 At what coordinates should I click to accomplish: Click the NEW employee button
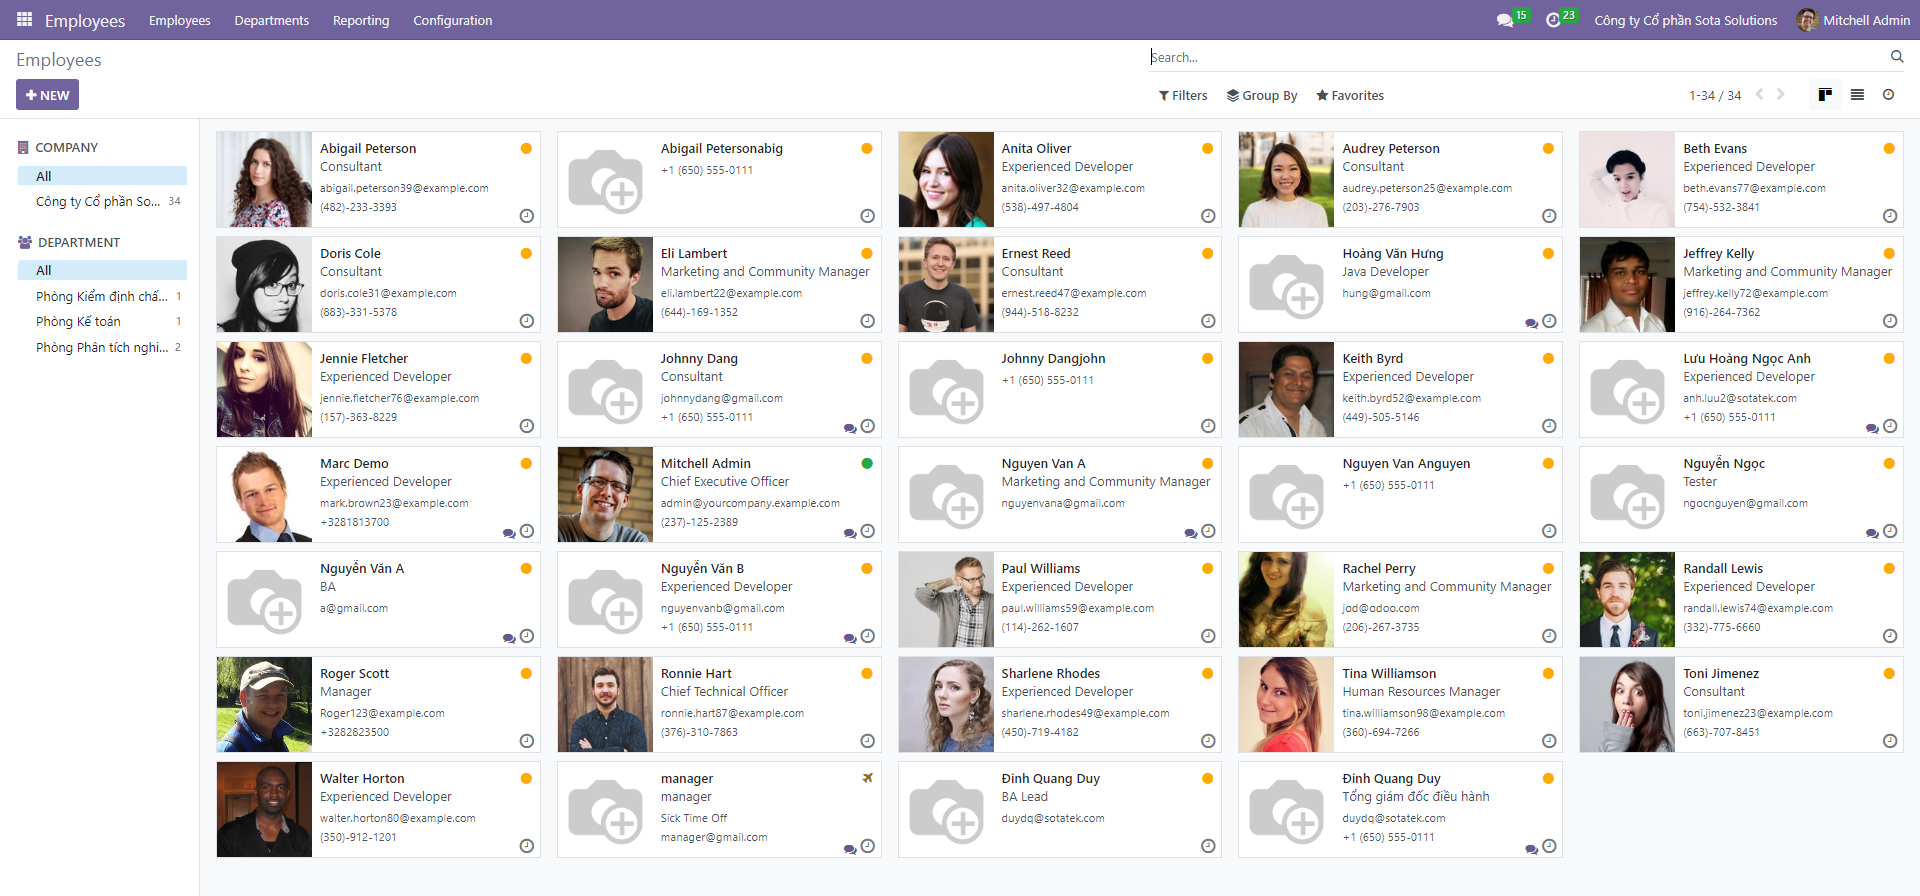click(47, 95)
